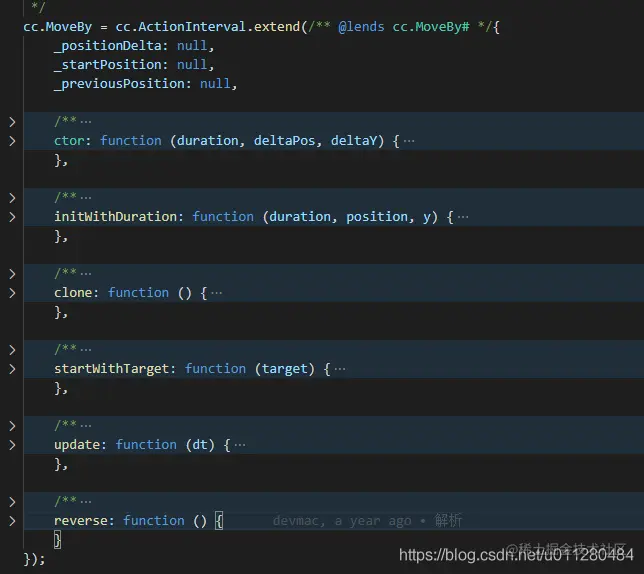Click the reverse function name

(80, 521)
